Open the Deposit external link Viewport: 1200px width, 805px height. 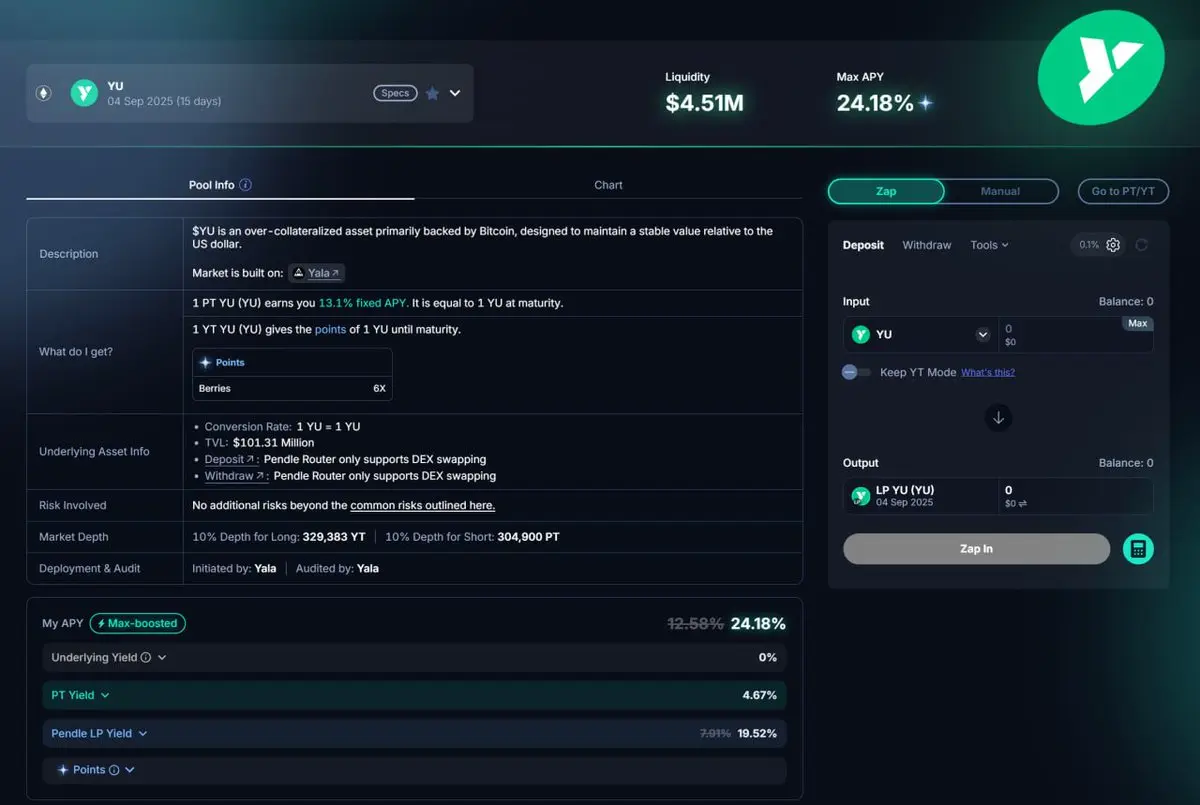tap(232, 459)
